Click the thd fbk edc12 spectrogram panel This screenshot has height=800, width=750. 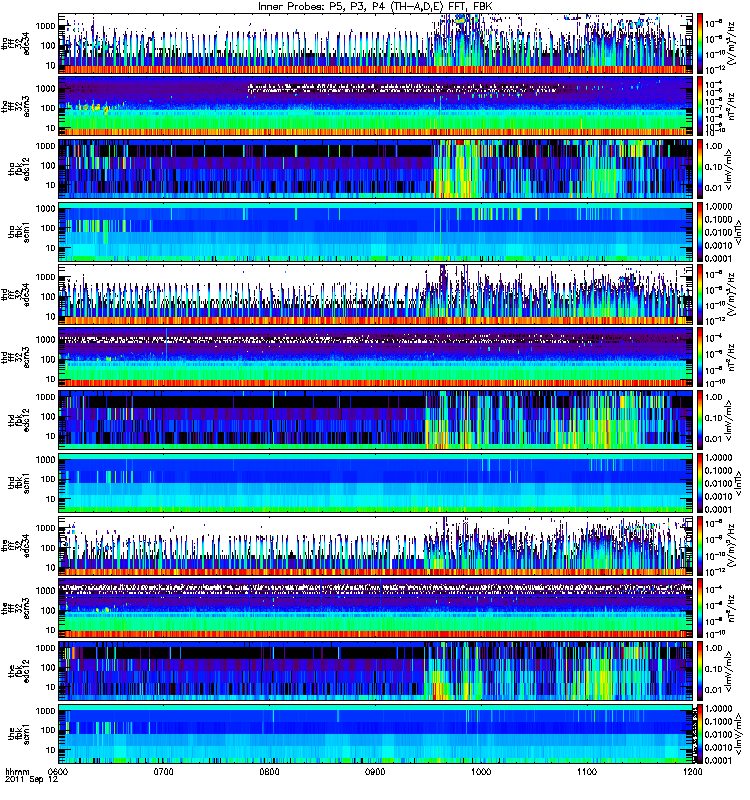[376, 420]
